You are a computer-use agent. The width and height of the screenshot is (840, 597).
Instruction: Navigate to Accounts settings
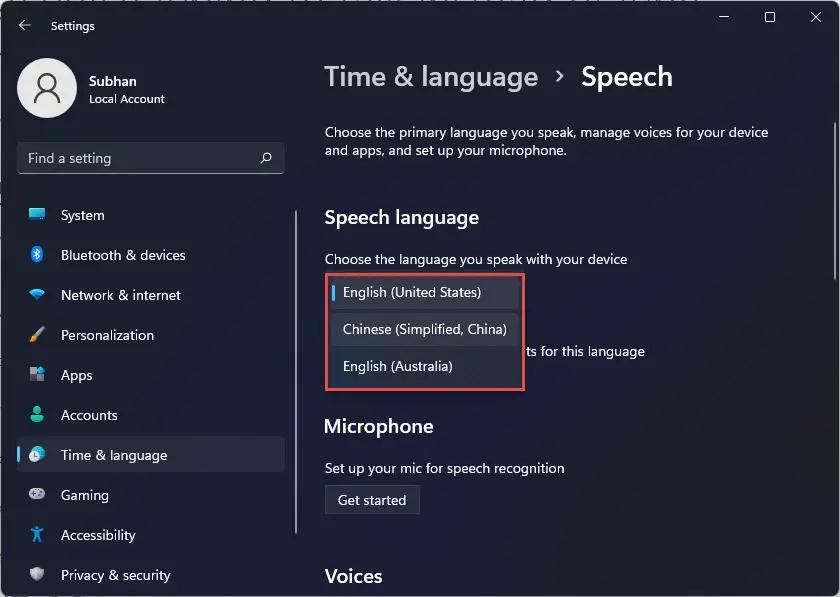[151, 415]
